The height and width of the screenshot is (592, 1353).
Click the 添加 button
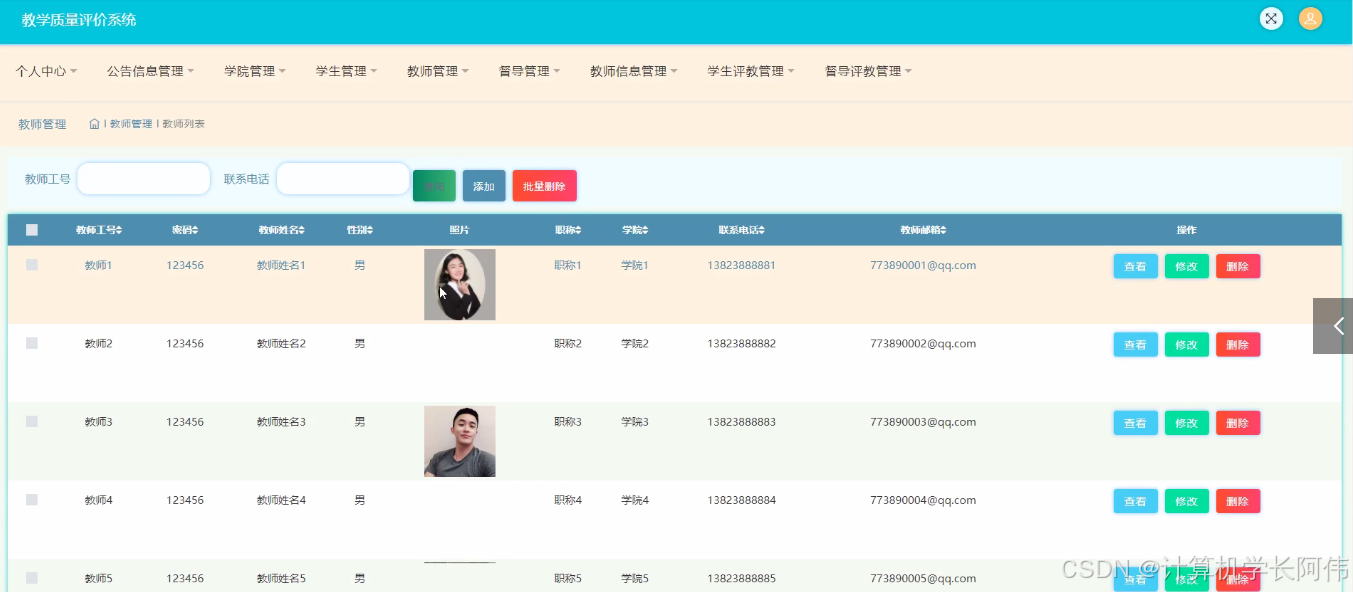(x=484, y=186)
